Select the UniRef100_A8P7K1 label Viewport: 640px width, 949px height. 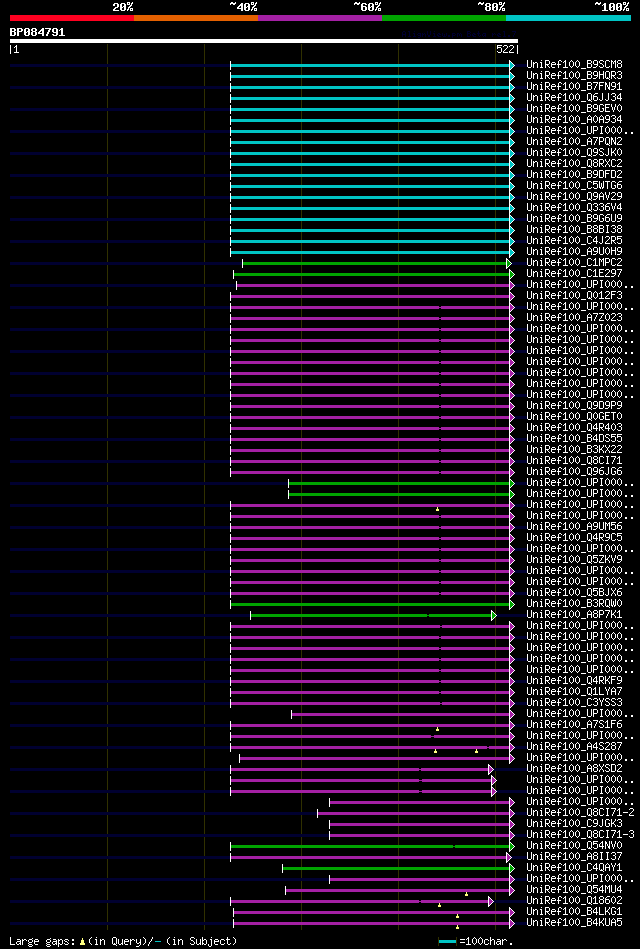point(574,615)
